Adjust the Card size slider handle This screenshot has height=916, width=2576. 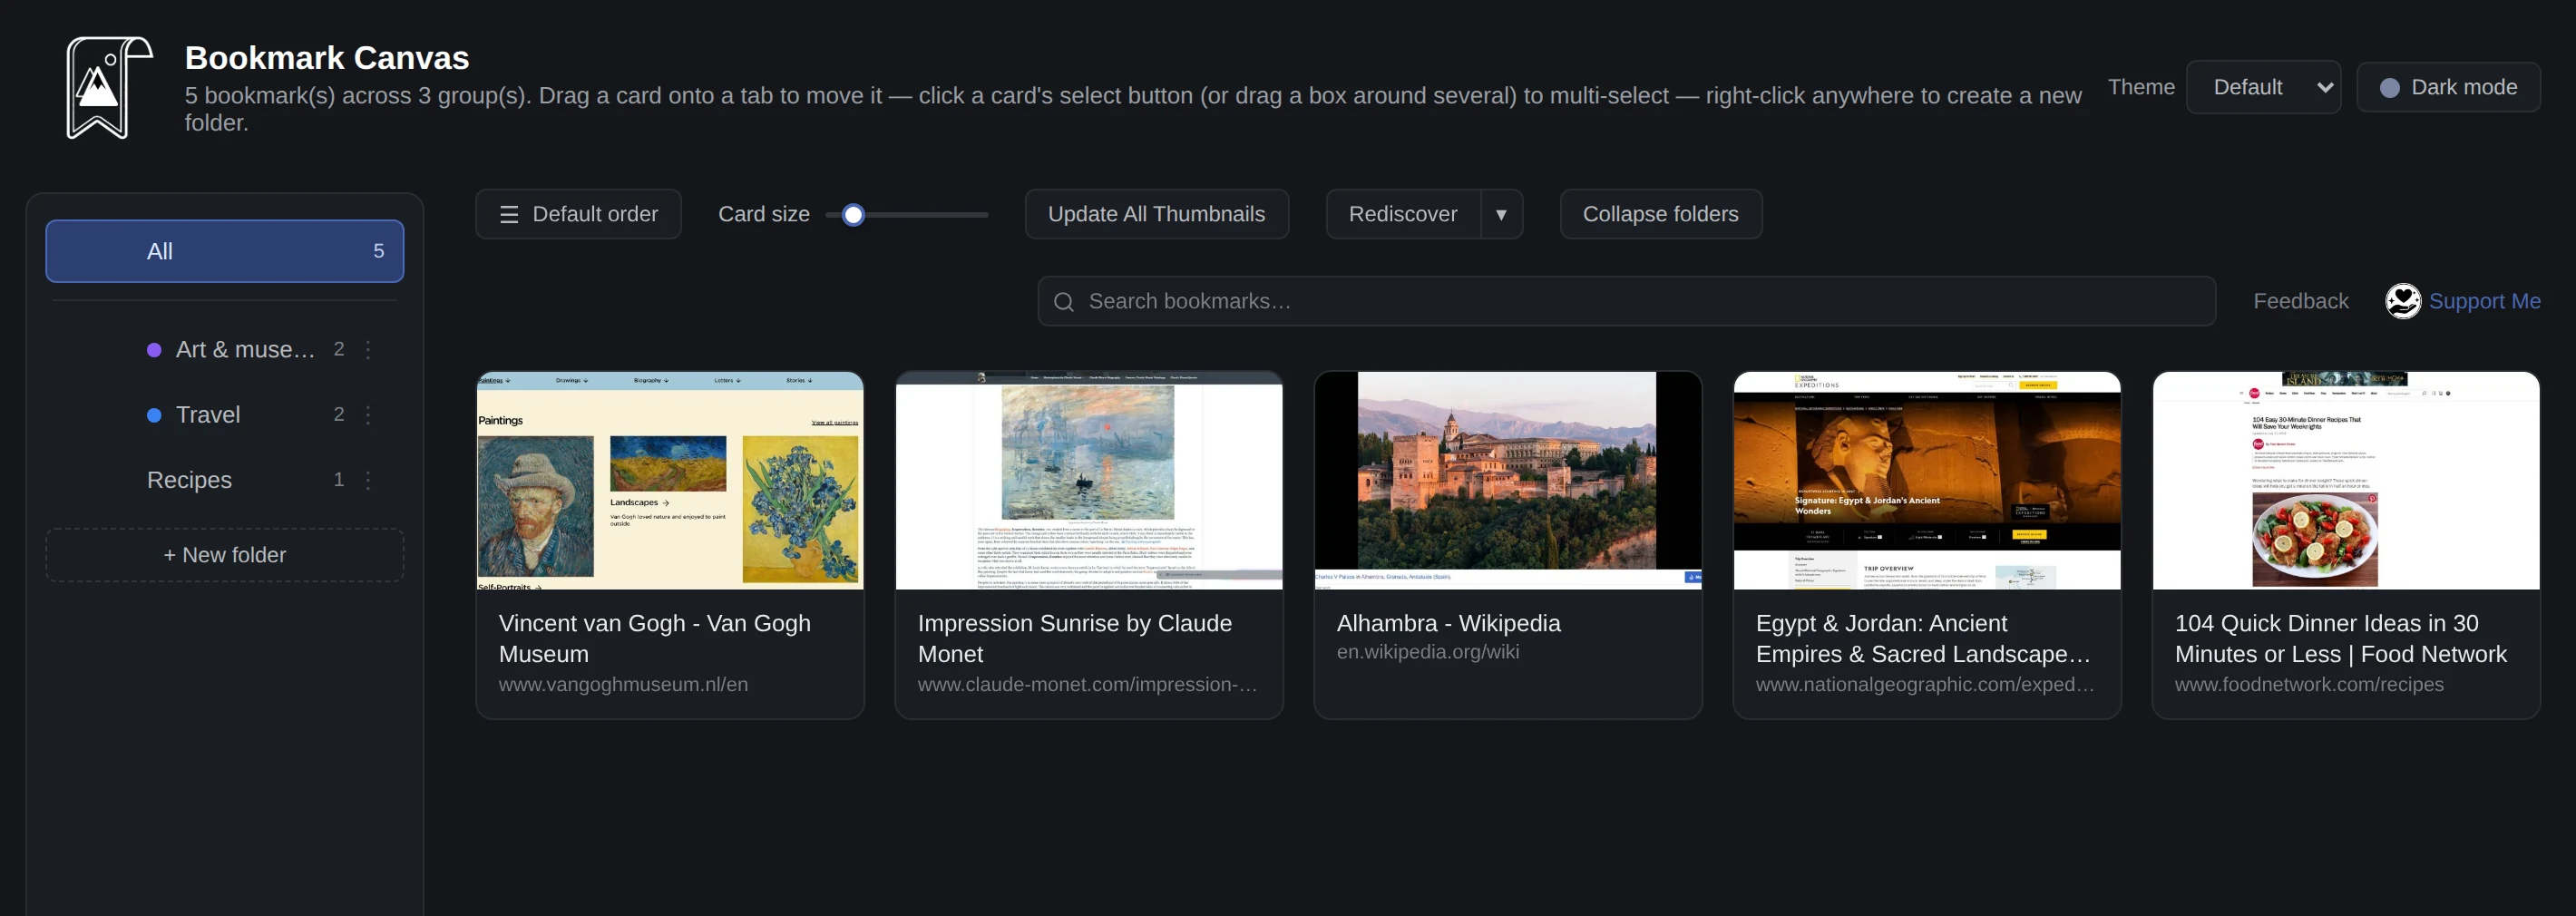click(x=853, y=215)
